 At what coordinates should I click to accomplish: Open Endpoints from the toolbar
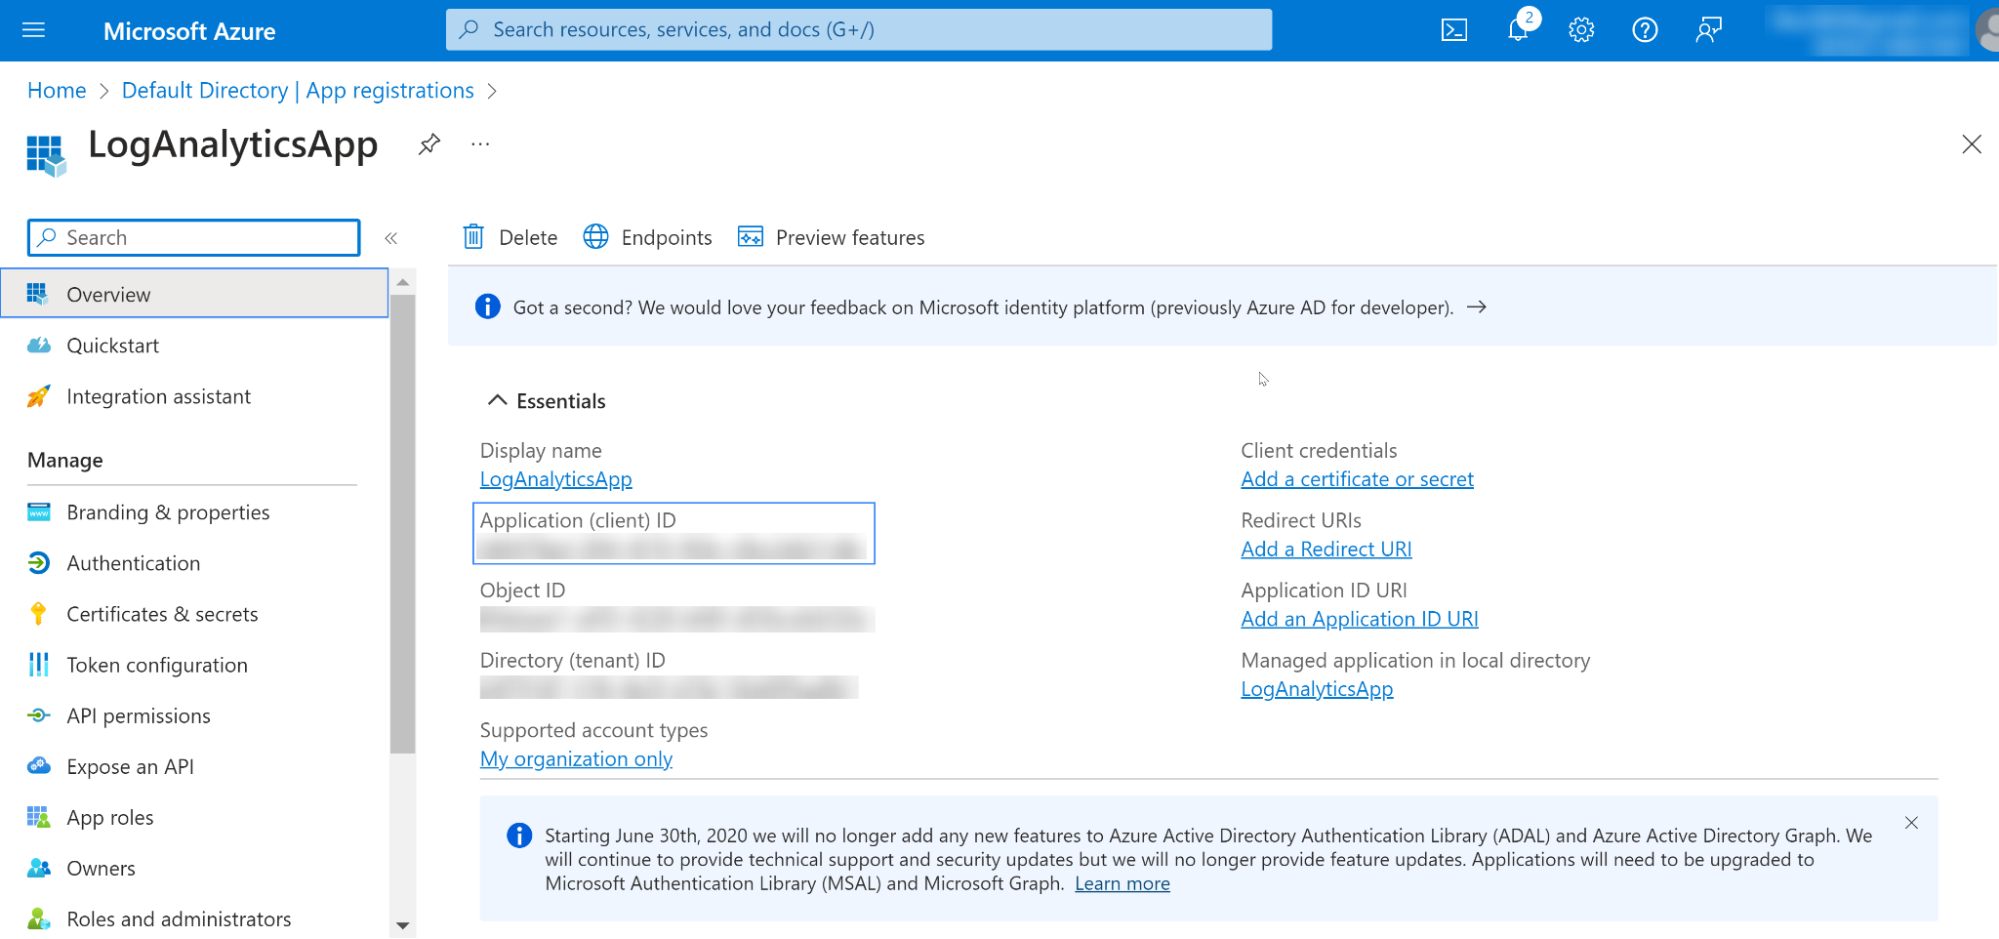point(648,237)
